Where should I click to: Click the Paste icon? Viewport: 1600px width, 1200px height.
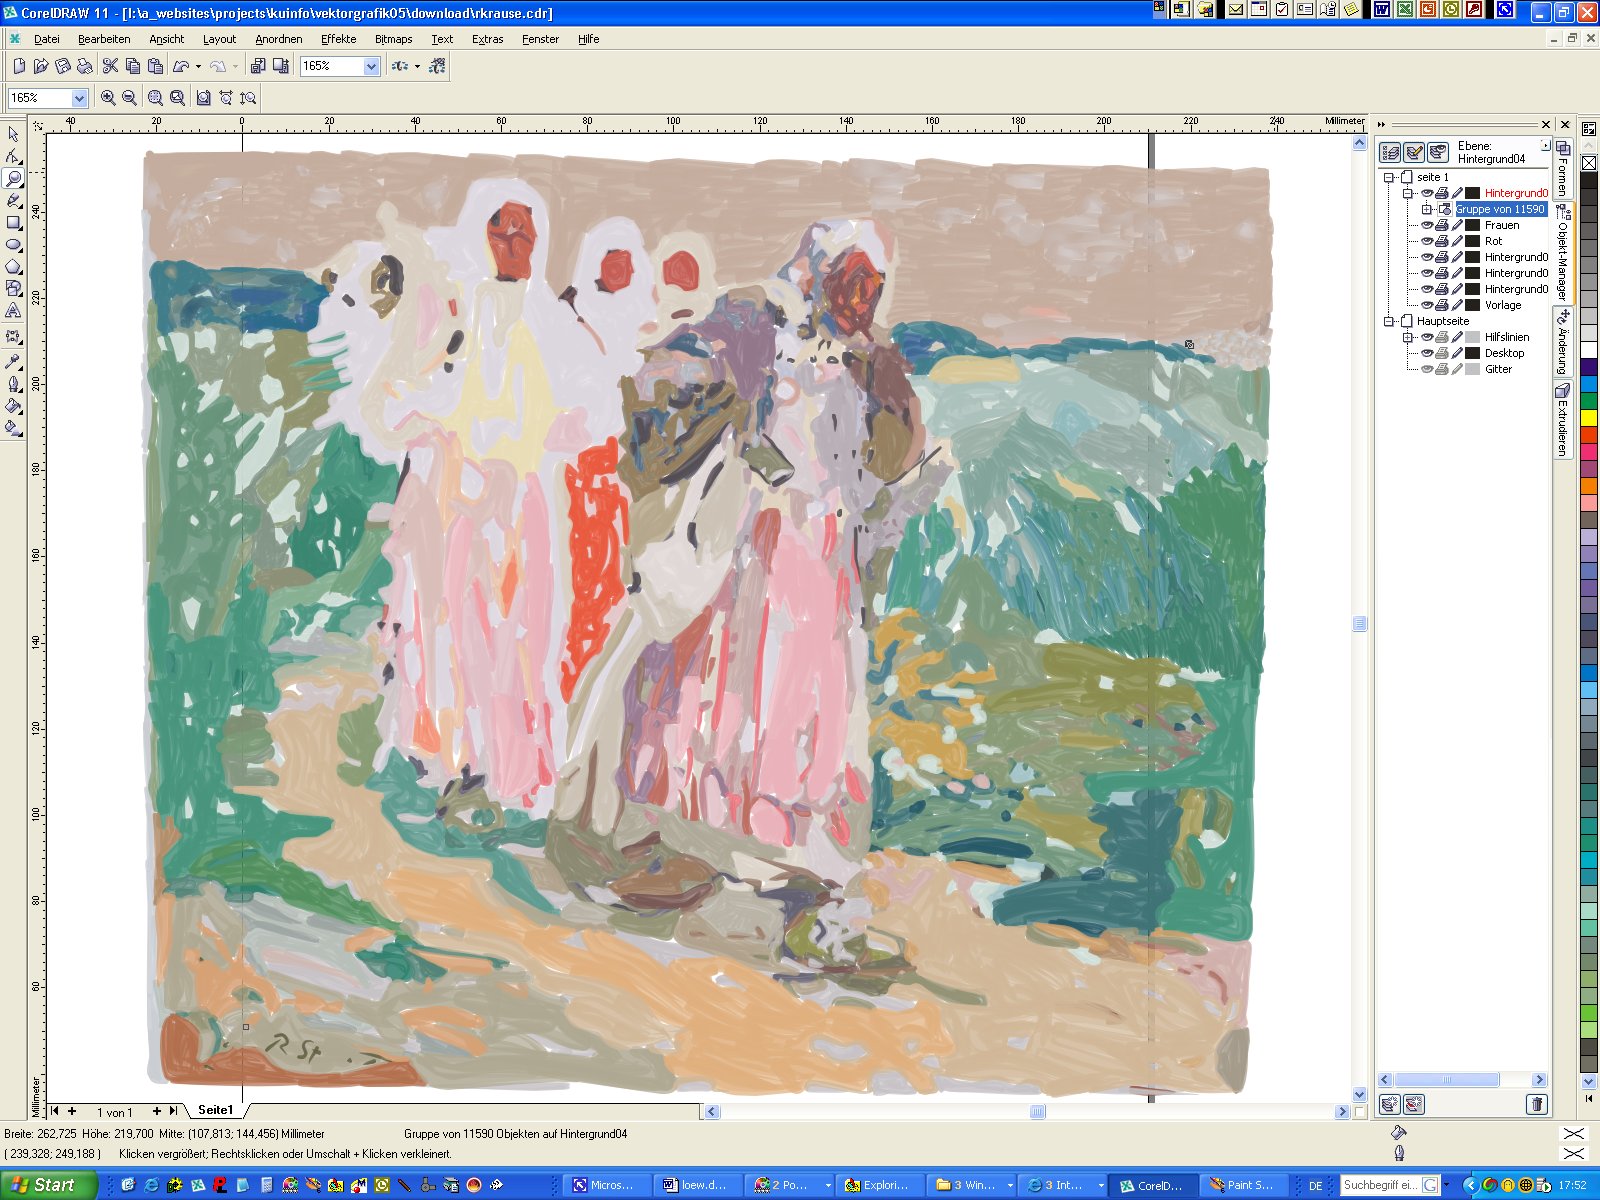tap(155, 66)
